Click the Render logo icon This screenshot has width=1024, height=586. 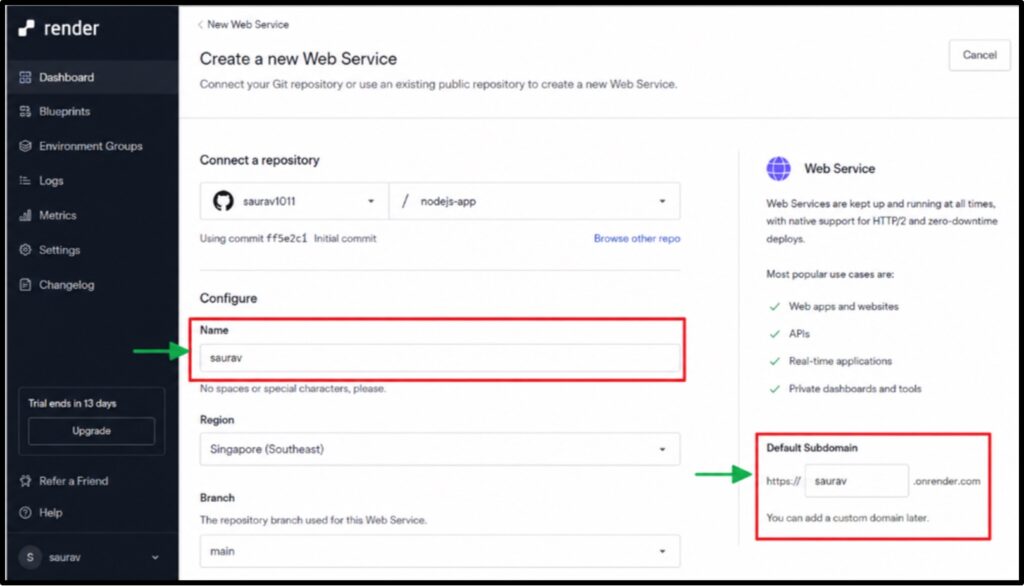pyautogui.click(x=26, y=27)
